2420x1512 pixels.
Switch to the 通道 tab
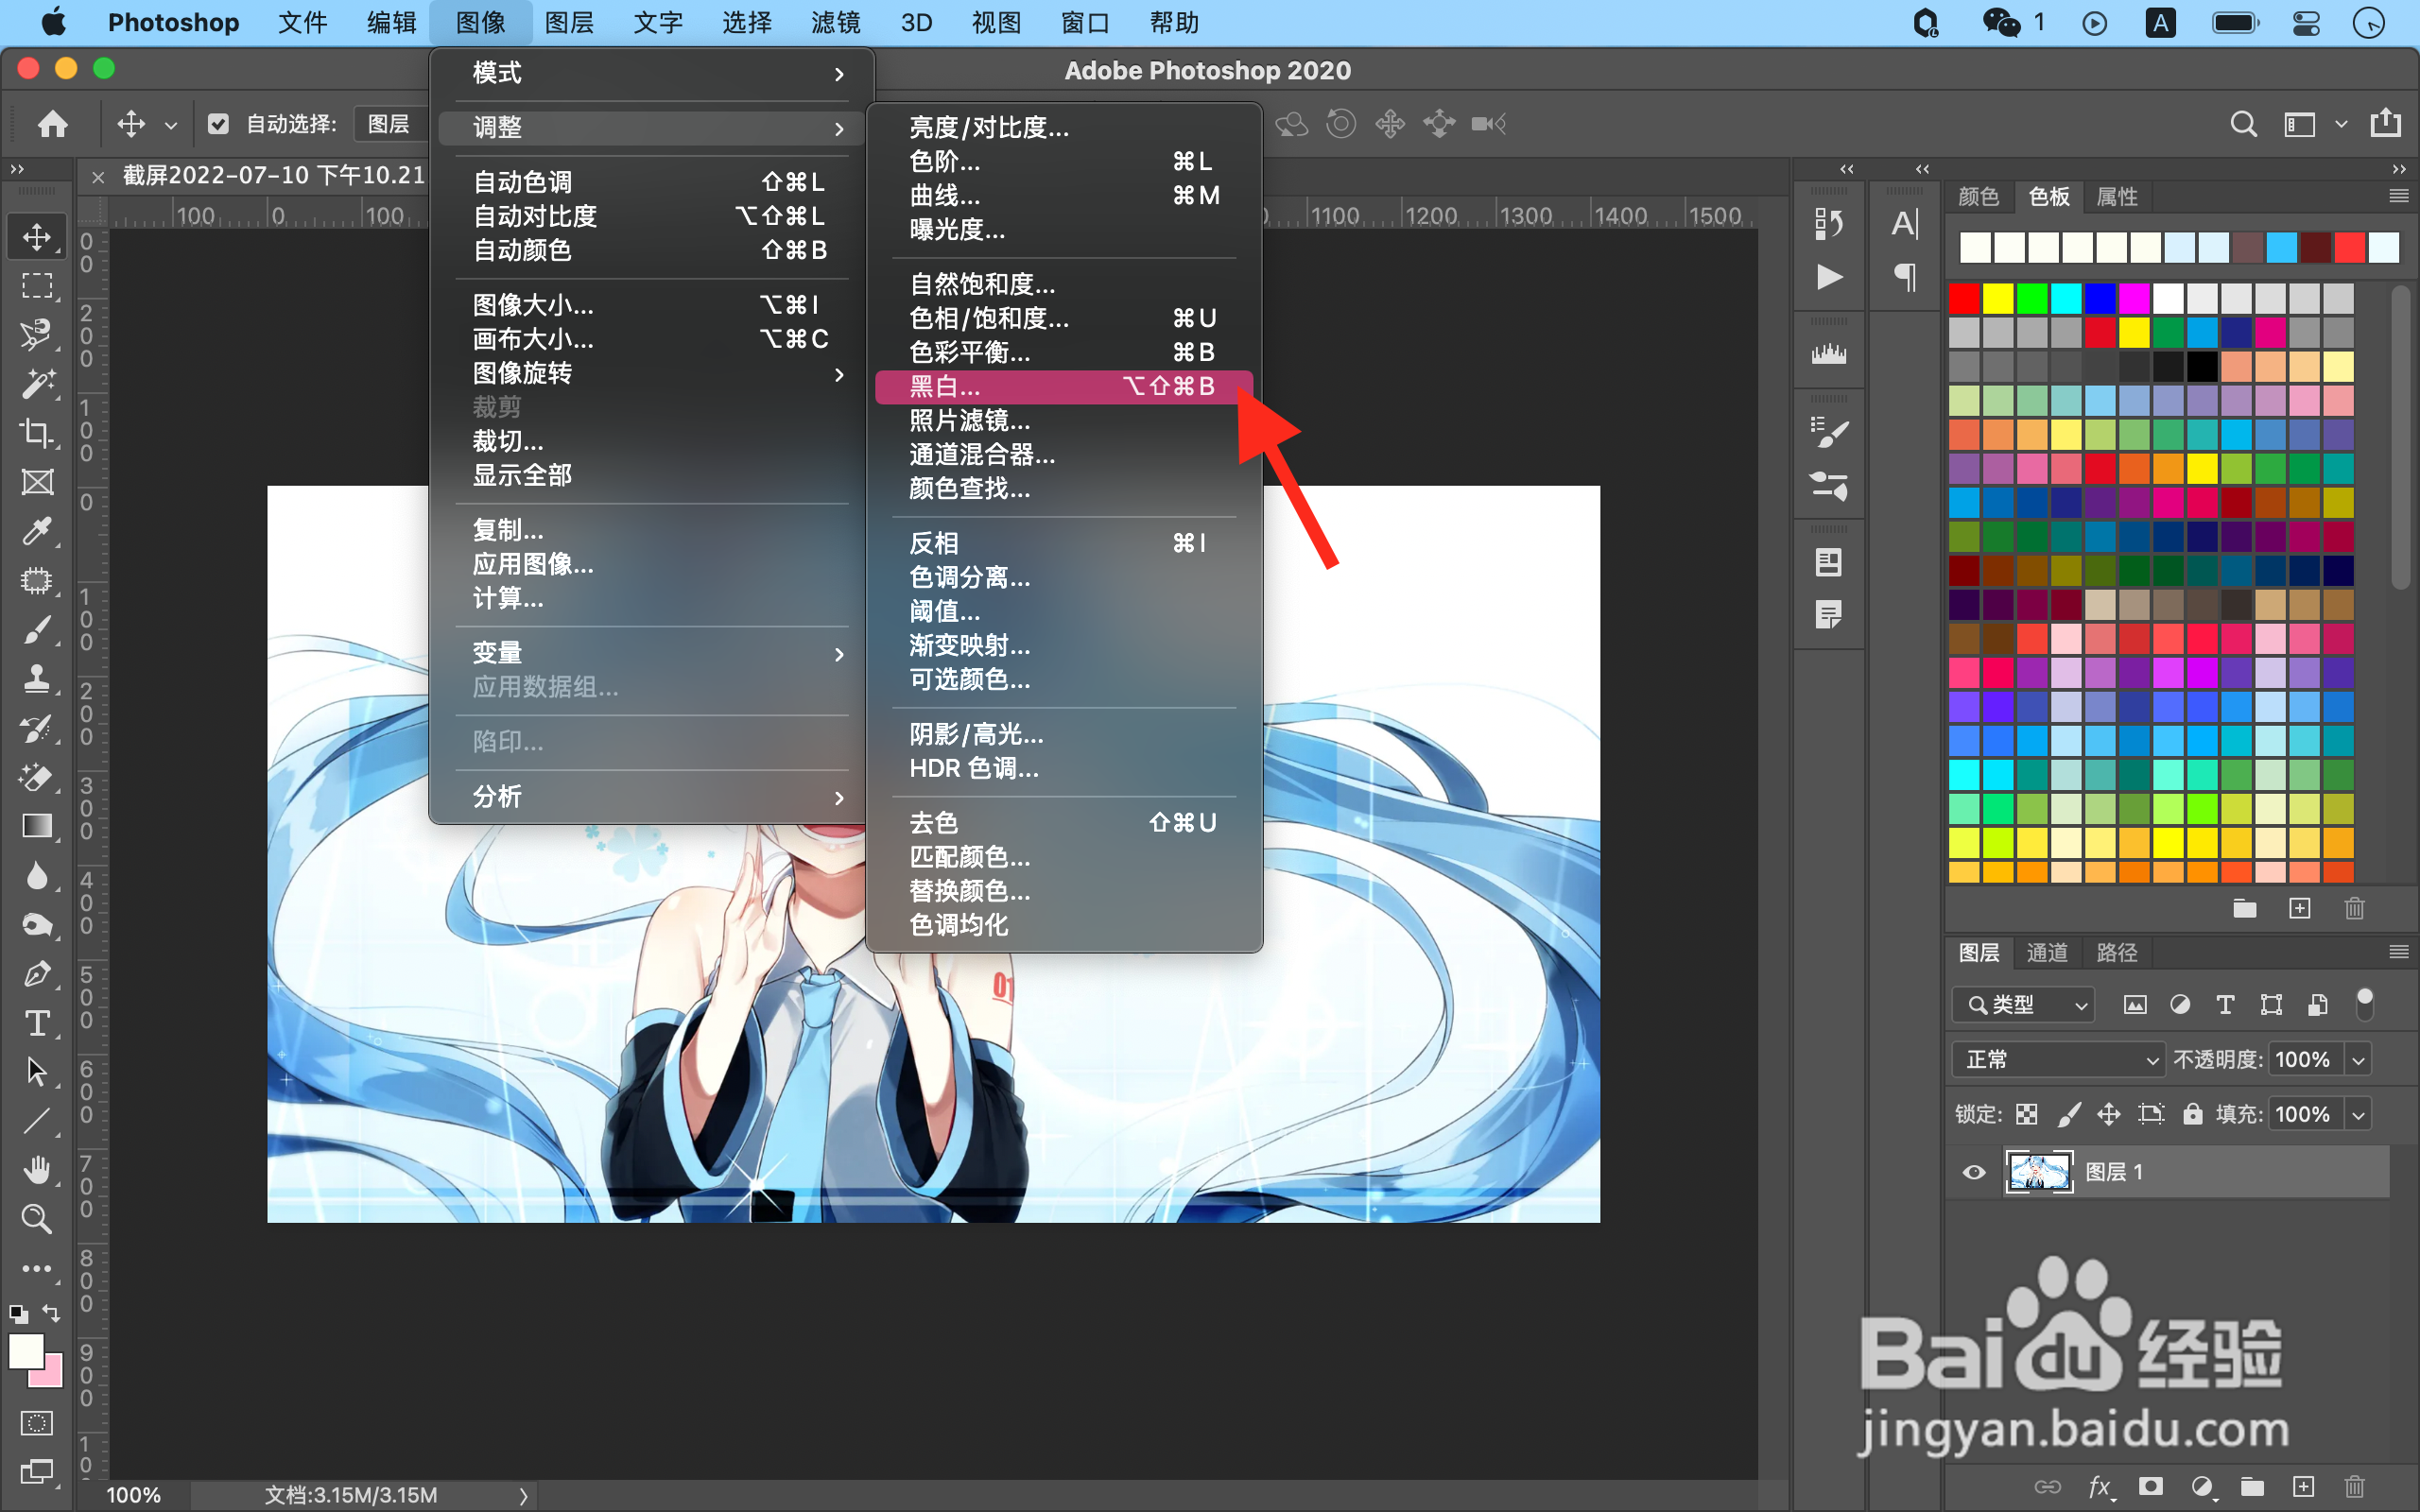(x=2046, y=952)
